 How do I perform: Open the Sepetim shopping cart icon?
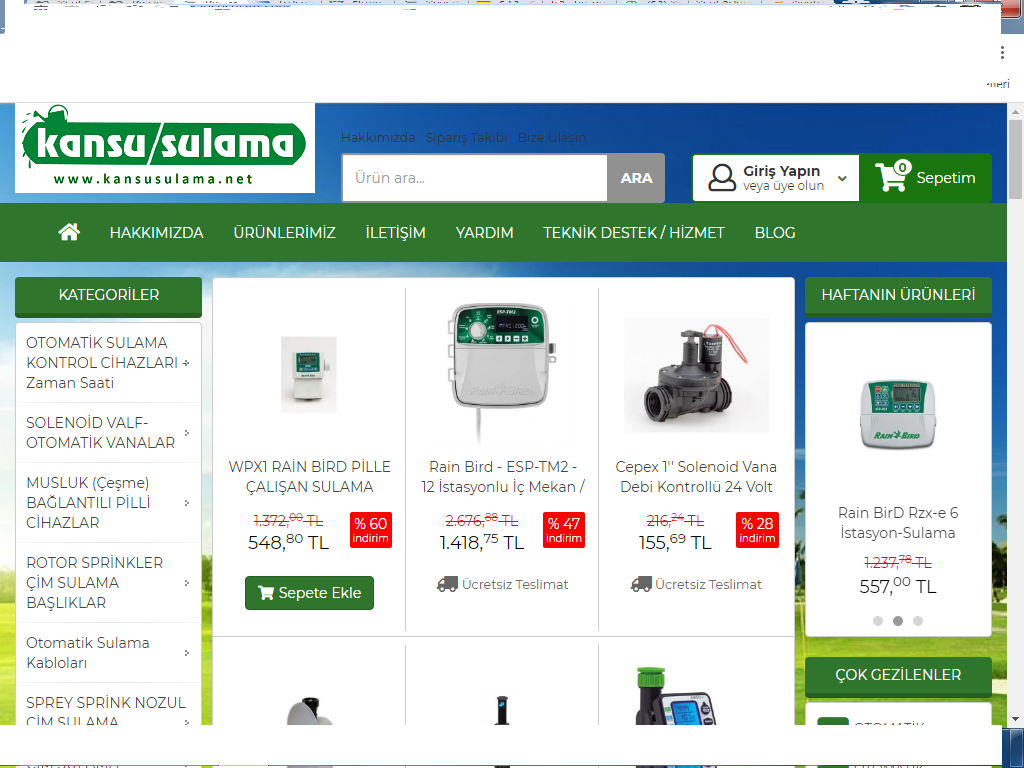click(x=893, y=176)
